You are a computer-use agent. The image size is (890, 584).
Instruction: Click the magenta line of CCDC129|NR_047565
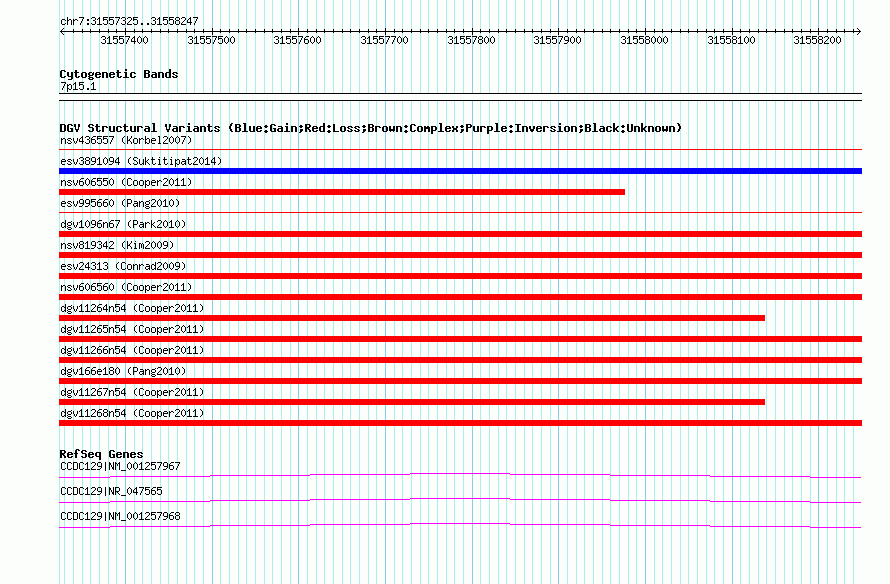460,500
